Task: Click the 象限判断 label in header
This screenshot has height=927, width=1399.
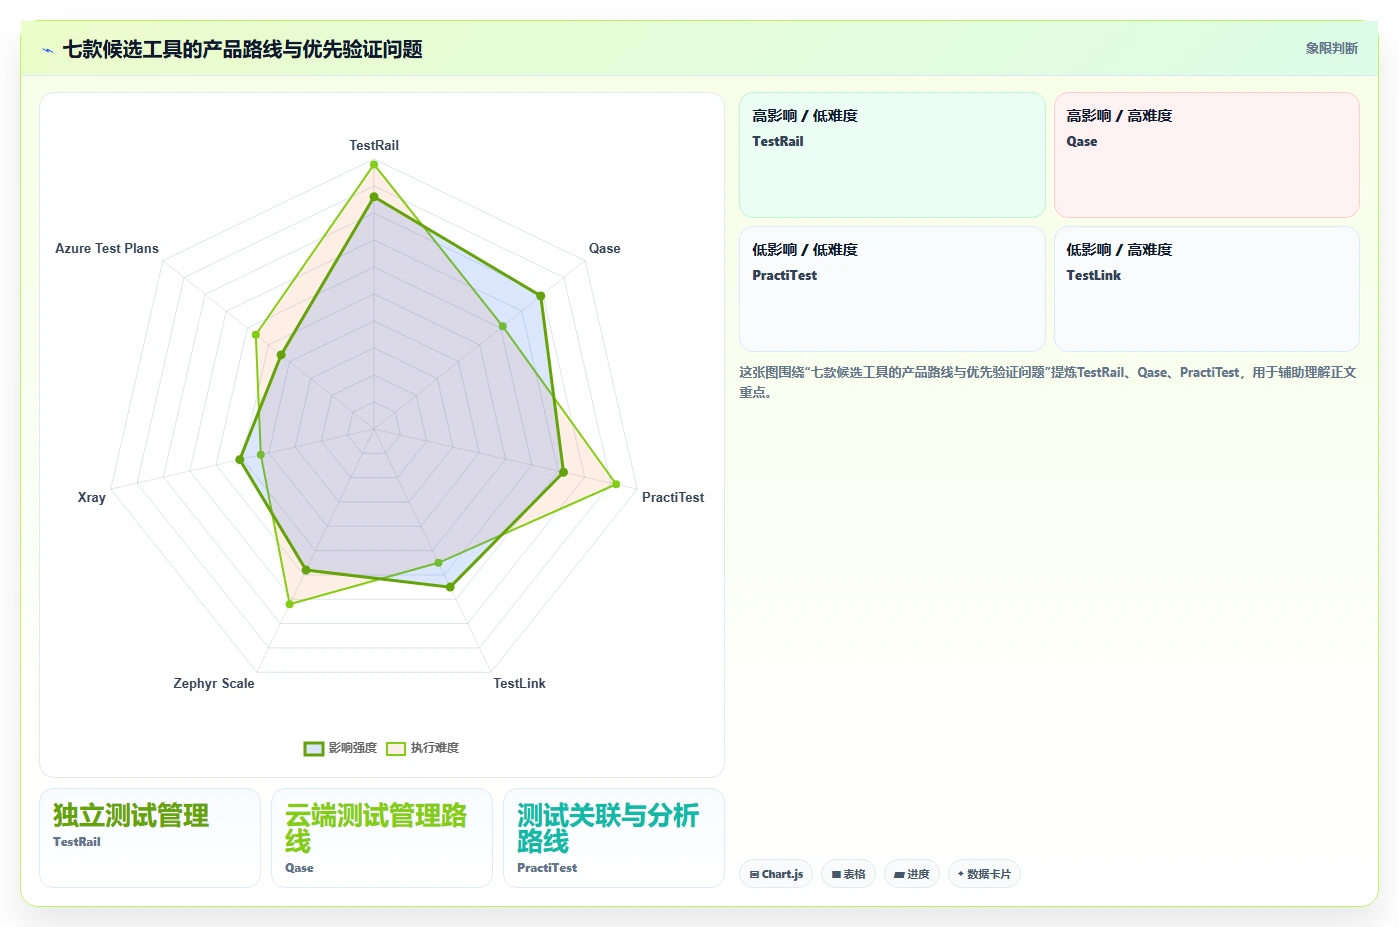Action: point(1331,48)
